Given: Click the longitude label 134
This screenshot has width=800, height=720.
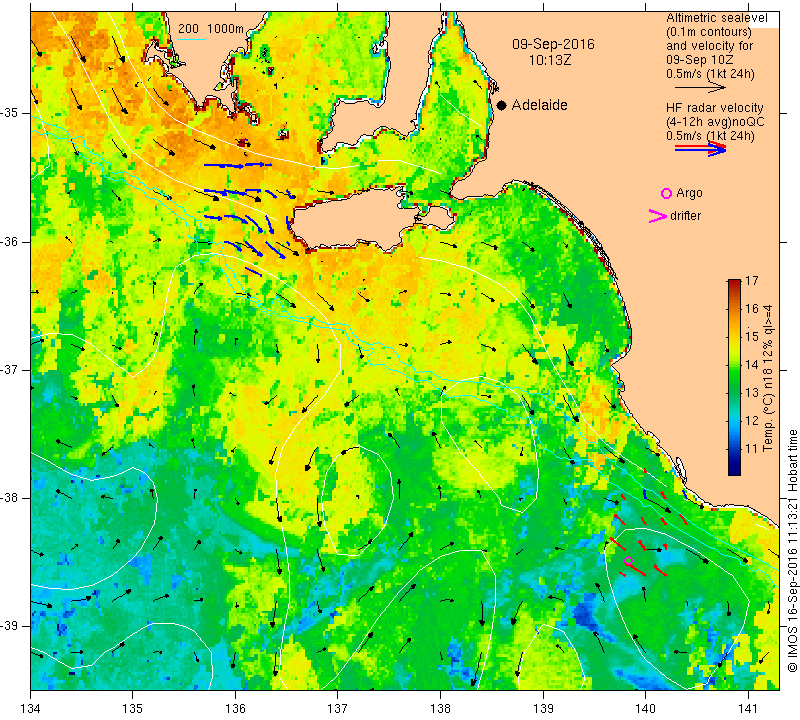Looking at the screenshot, I should click(31, 709).
